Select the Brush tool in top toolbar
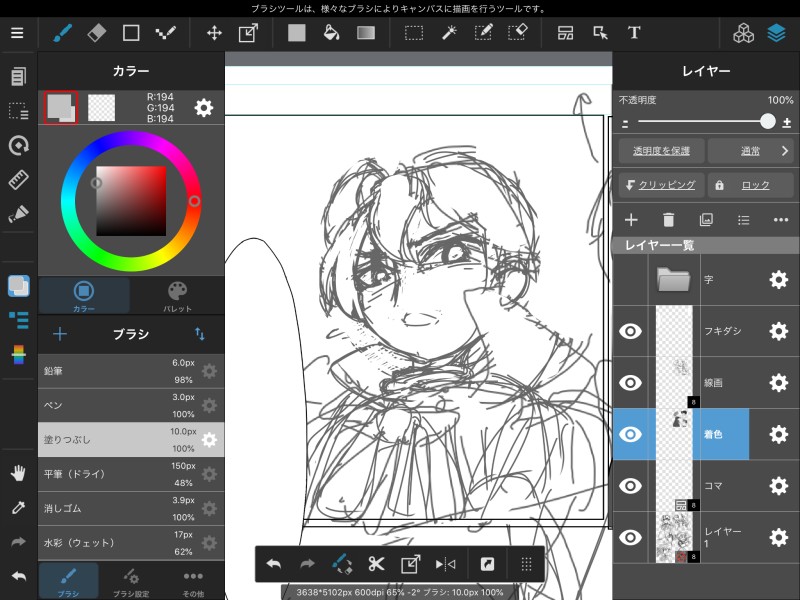 click(x=63, y=34)
